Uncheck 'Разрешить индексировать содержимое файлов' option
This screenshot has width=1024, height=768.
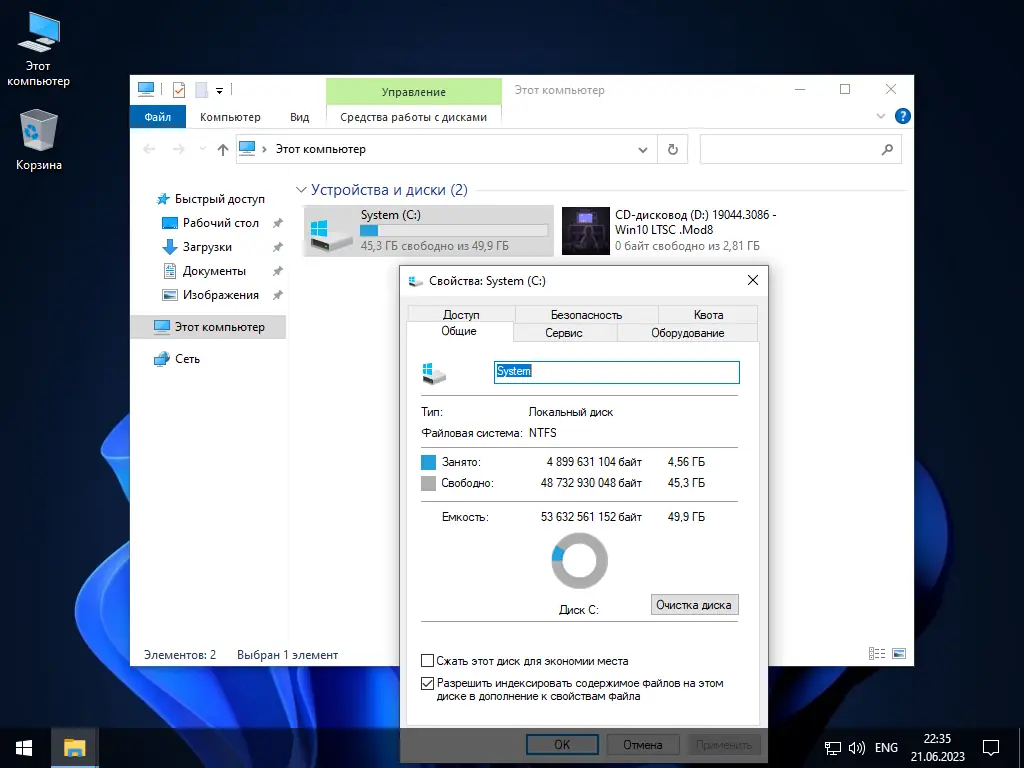427,683
